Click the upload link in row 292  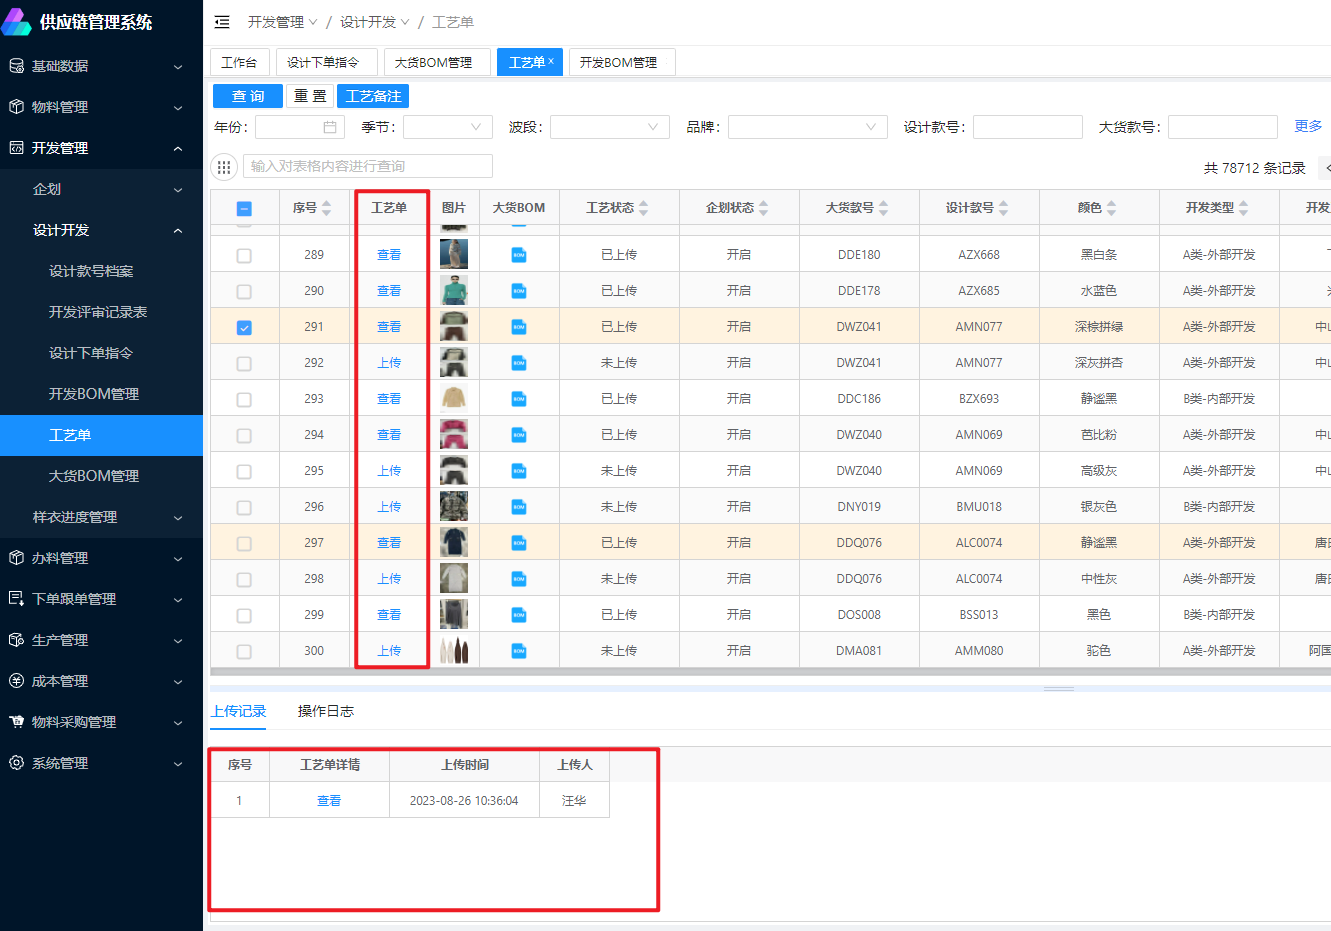click(x=389, y=363)
